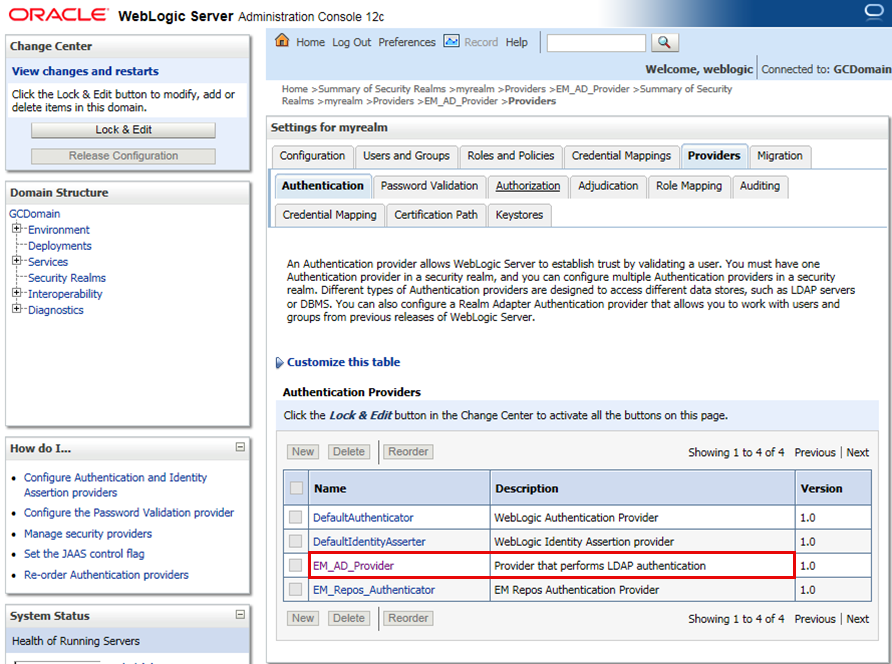Click the Oracle logo
The image size is (892, 664).
tap(58, 14)
